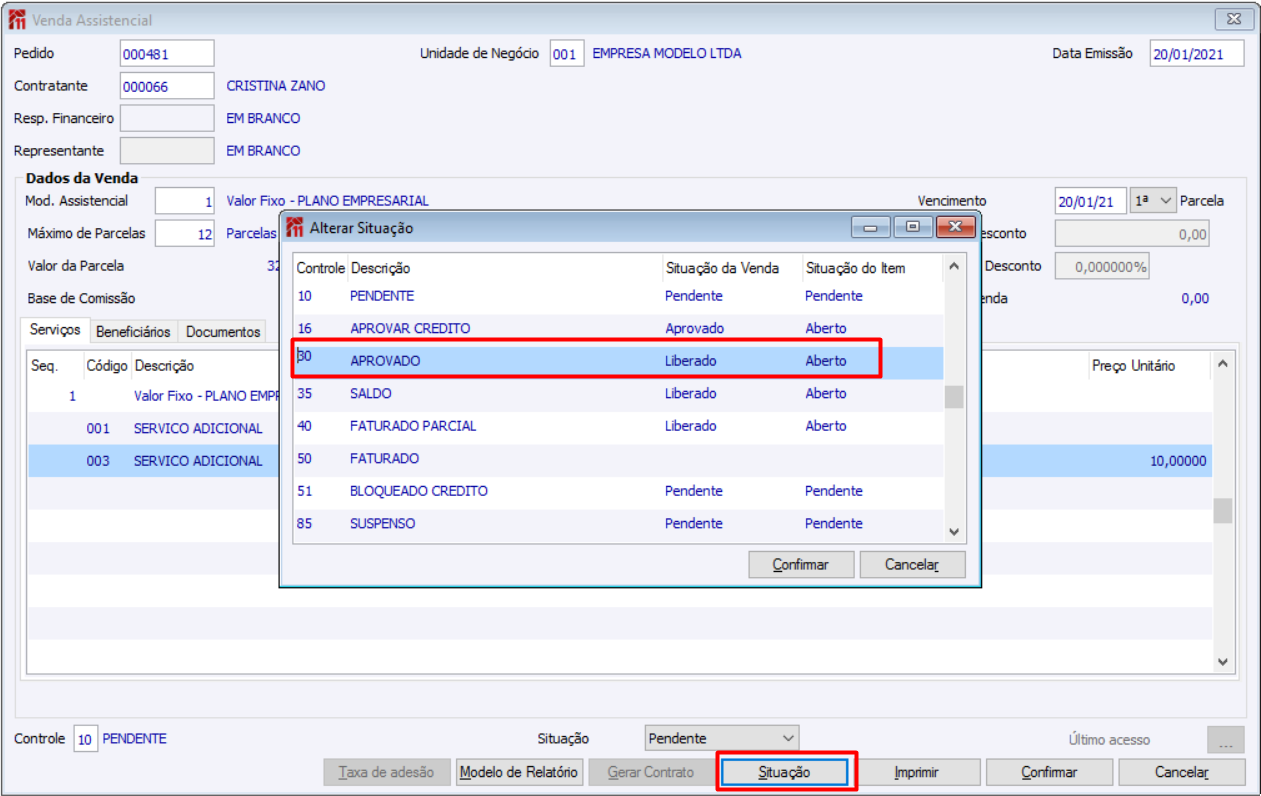Select the FATURADO row with controle 50
1261x796 pixels.
pos(618,458)
